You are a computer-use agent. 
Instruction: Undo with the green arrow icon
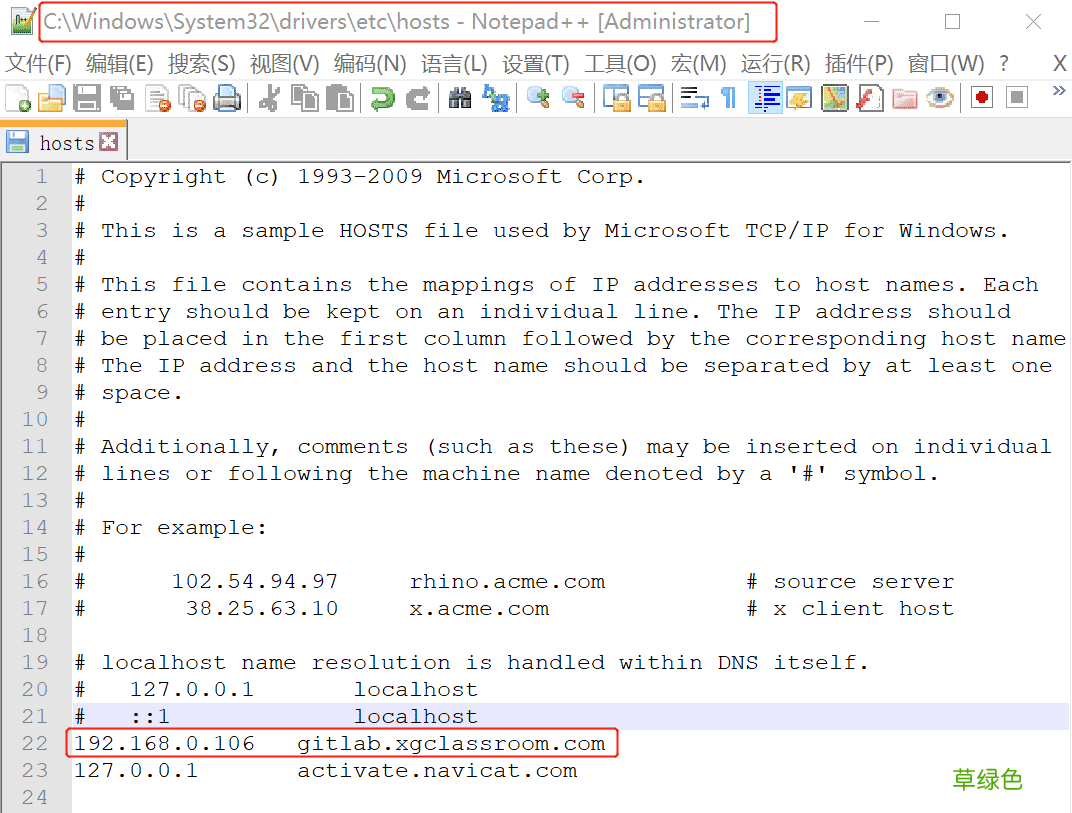click(382, 98)
